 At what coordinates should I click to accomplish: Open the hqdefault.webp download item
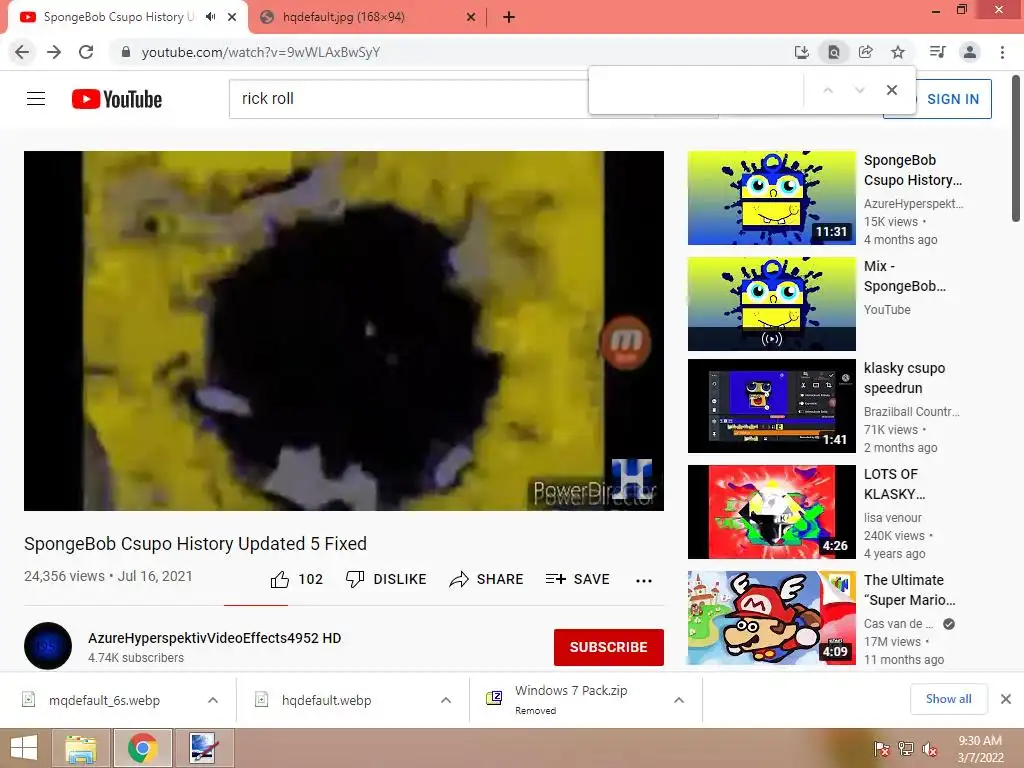327,700
